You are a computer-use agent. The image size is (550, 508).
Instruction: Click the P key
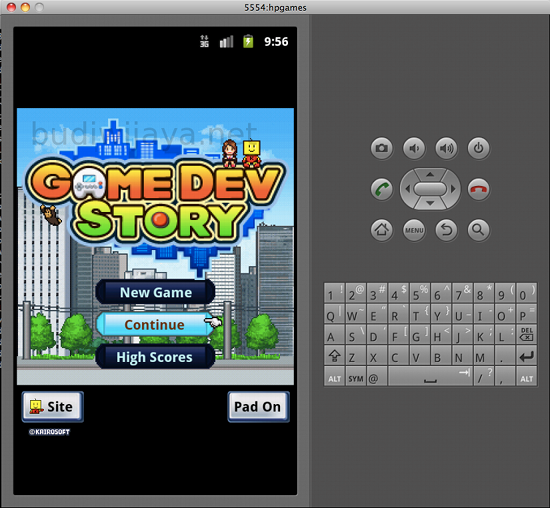(526, 314)
